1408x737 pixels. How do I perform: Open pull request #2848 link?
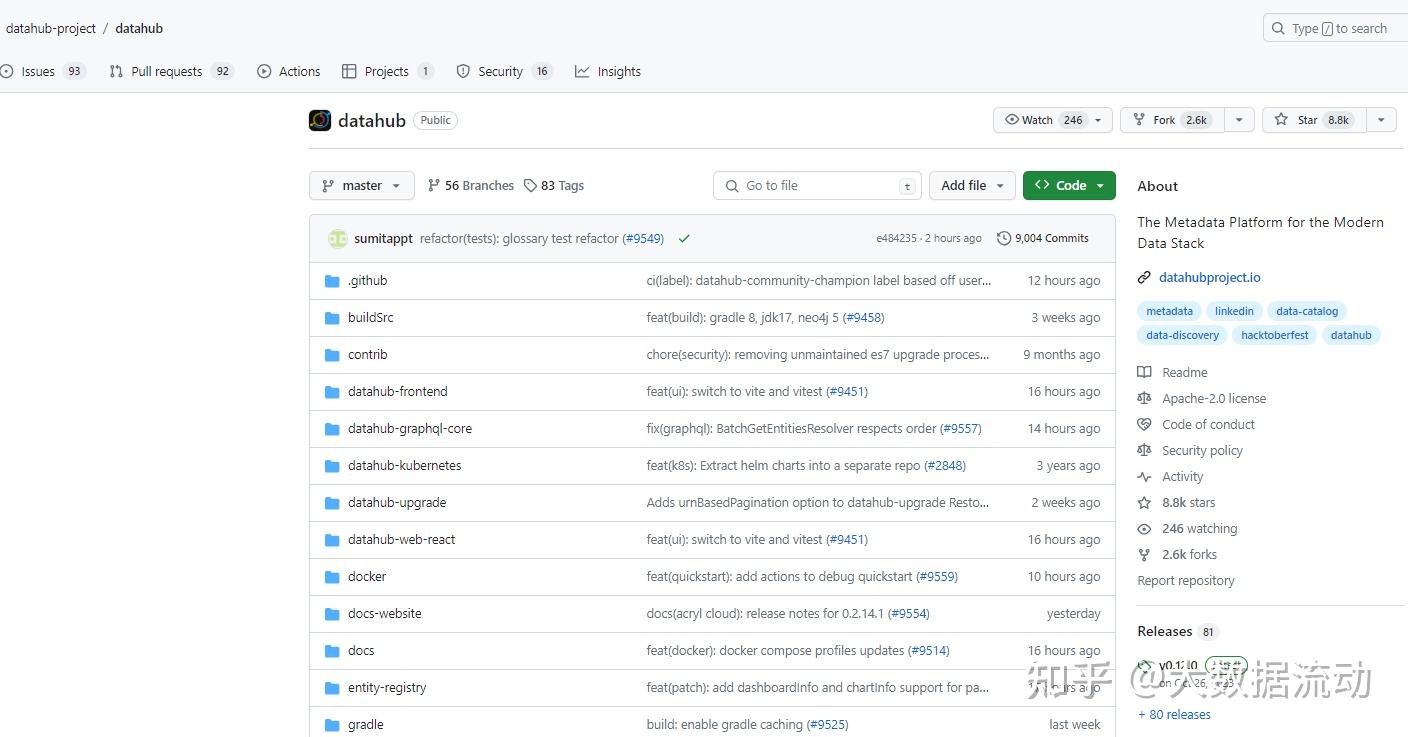coord(945,466)
